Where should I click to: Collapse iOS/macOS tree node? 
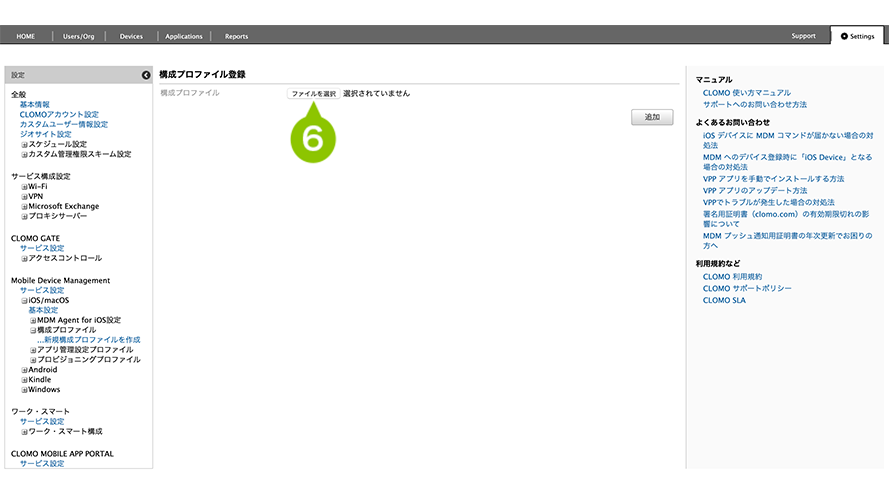[x=24, y=300]
